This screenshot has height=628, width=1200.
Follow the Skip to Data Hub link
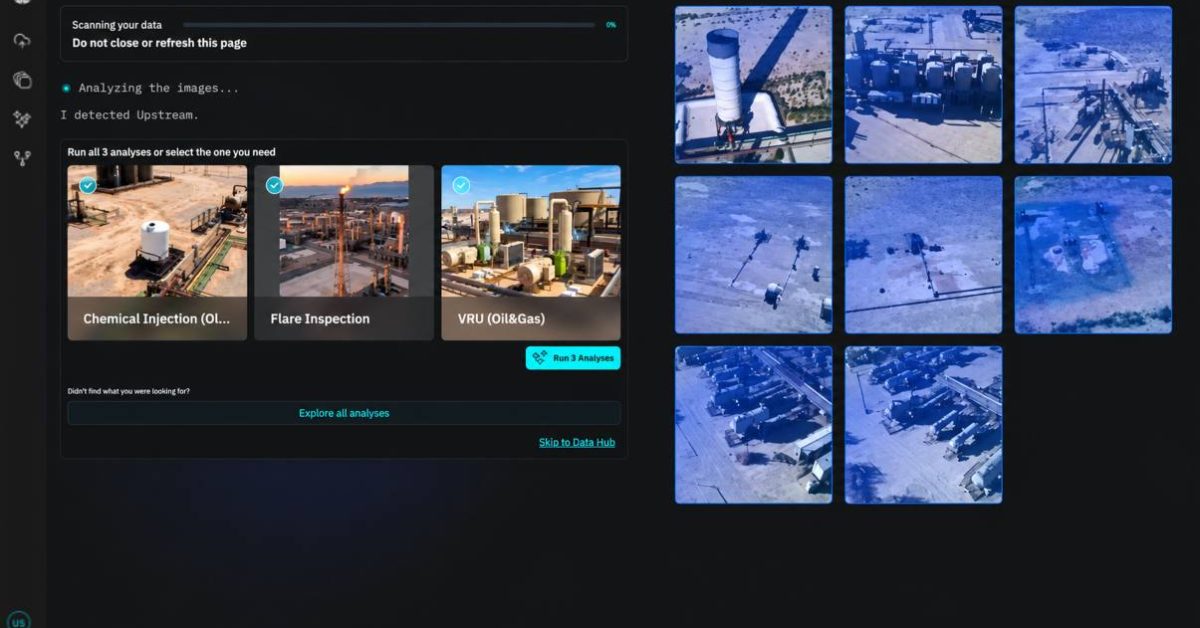(x=577, y=442)
